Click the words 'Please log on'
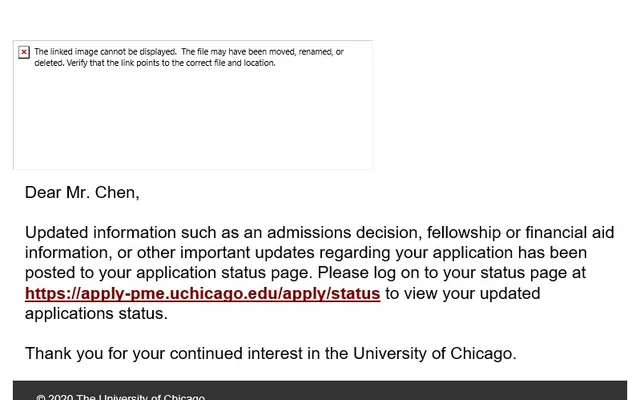 [x=369, y=273]
